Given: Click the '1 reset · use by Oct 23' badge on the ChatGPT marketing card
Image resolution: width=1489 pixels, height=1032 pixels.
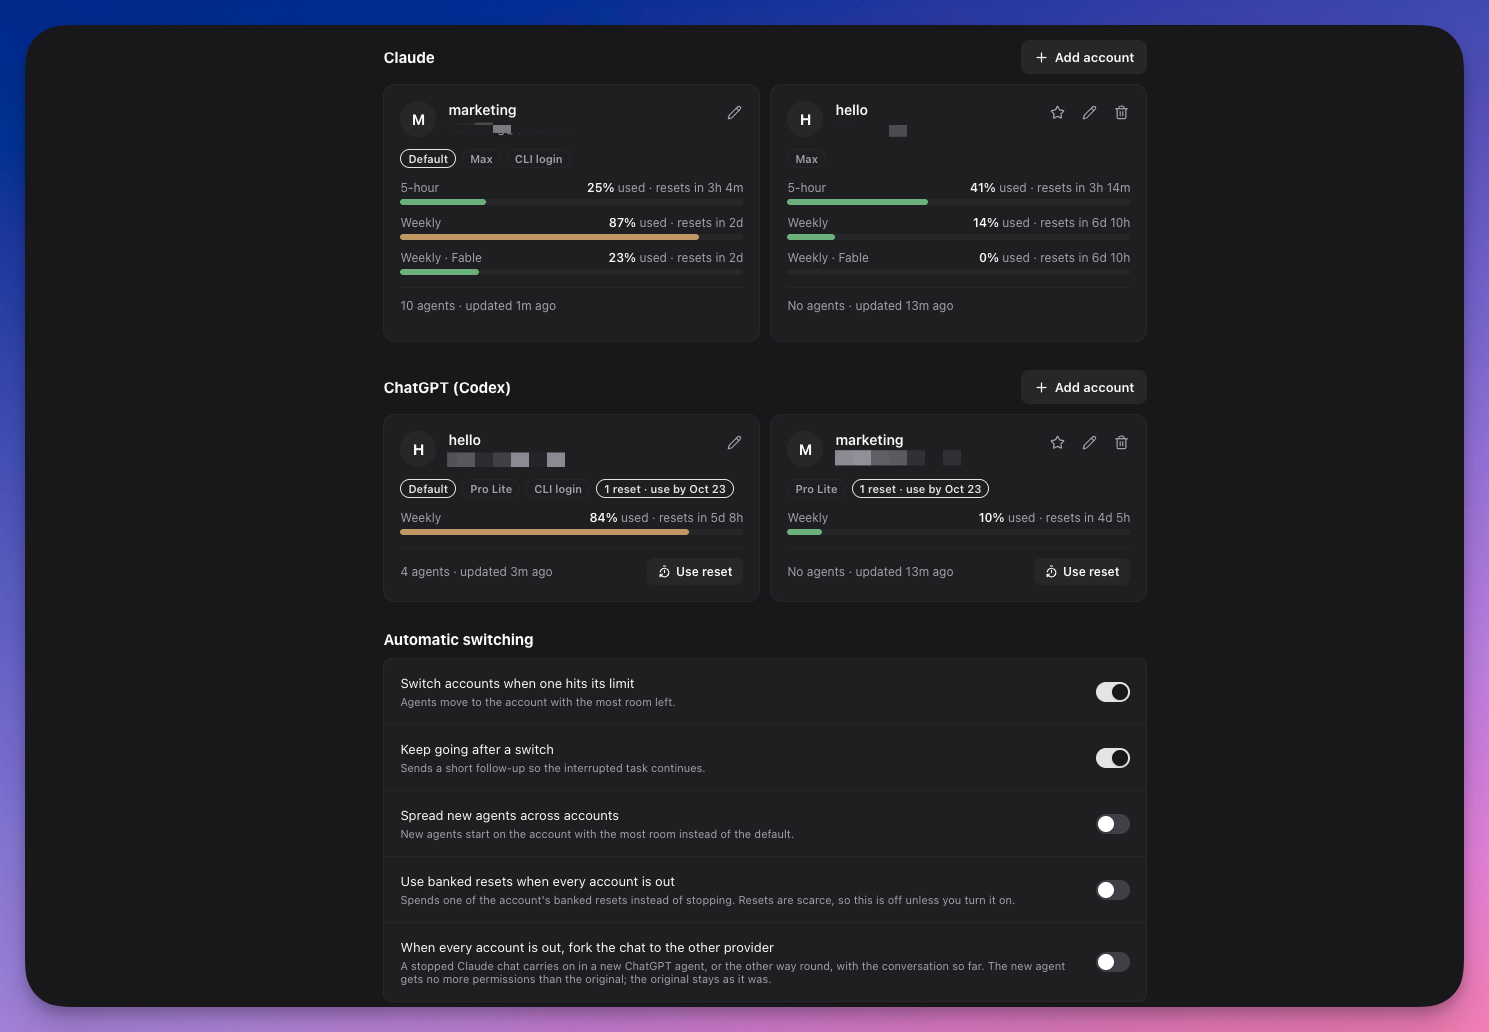Looking at the screenshot, I should (x=920, y=489).
